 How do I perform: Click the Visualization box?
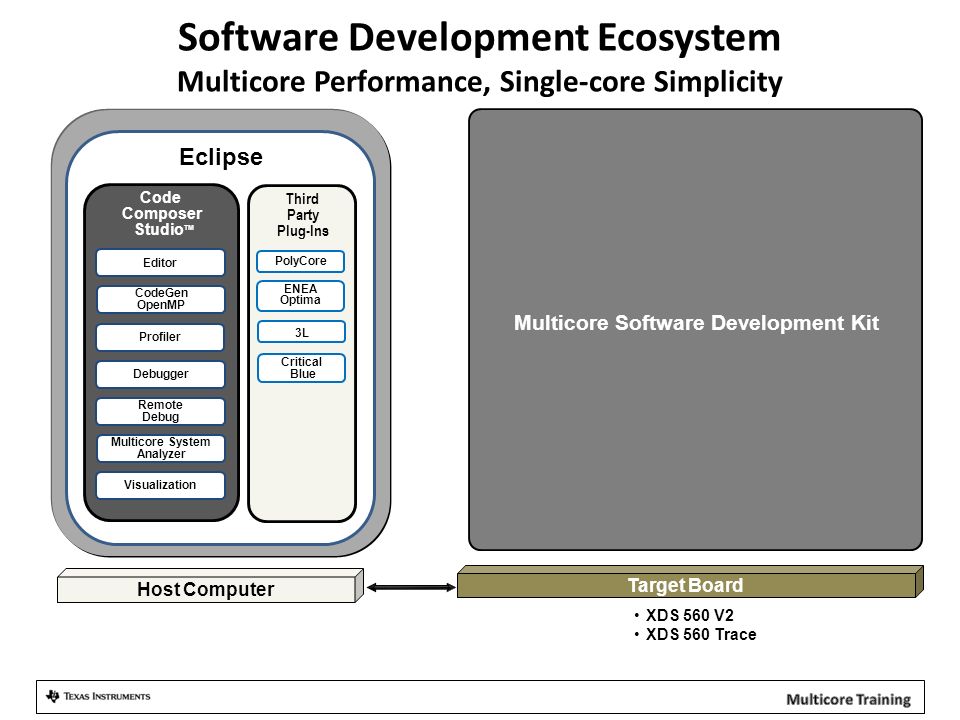coord(160,485)
